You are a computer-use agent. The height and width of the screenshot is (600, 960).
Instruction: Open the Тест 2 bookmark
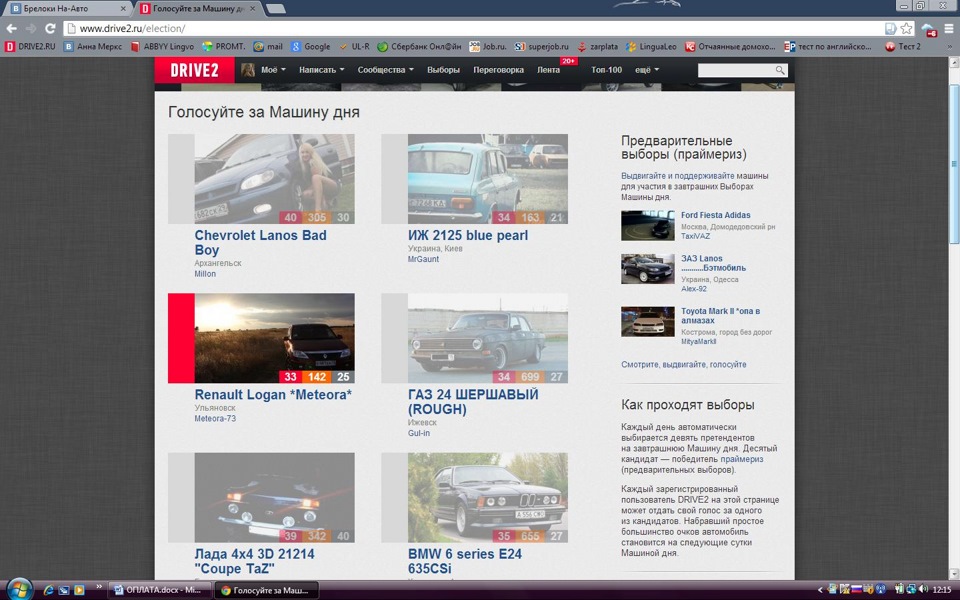tap(902, 47)
